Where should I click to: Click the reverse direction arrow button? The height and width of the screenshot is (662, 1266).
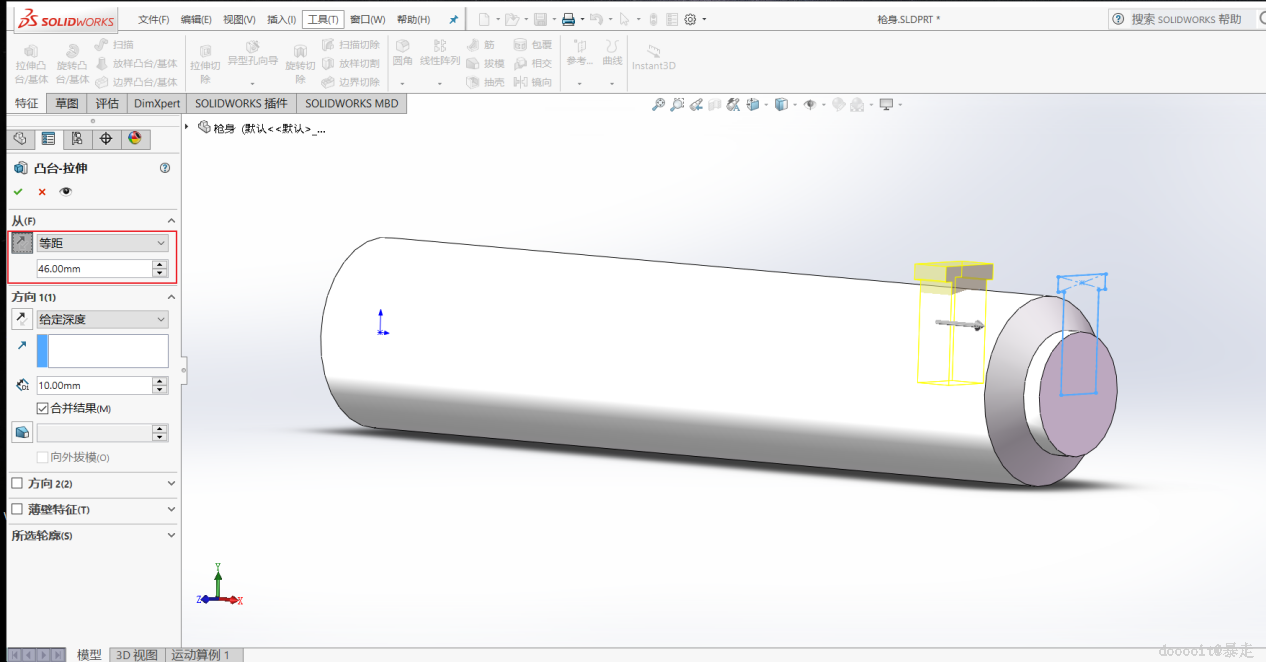pyautogui.click(x=21, y=319)
